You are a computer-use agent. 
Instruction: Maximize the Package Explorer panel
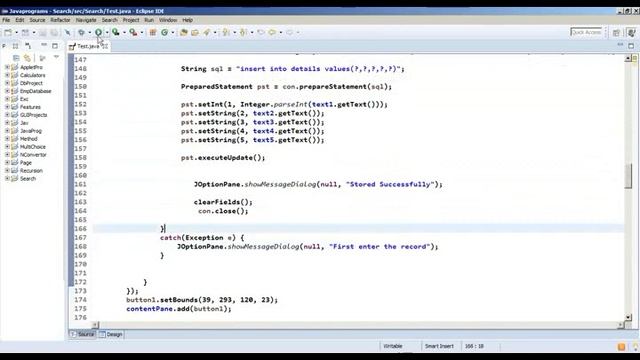tap(55, 46)
